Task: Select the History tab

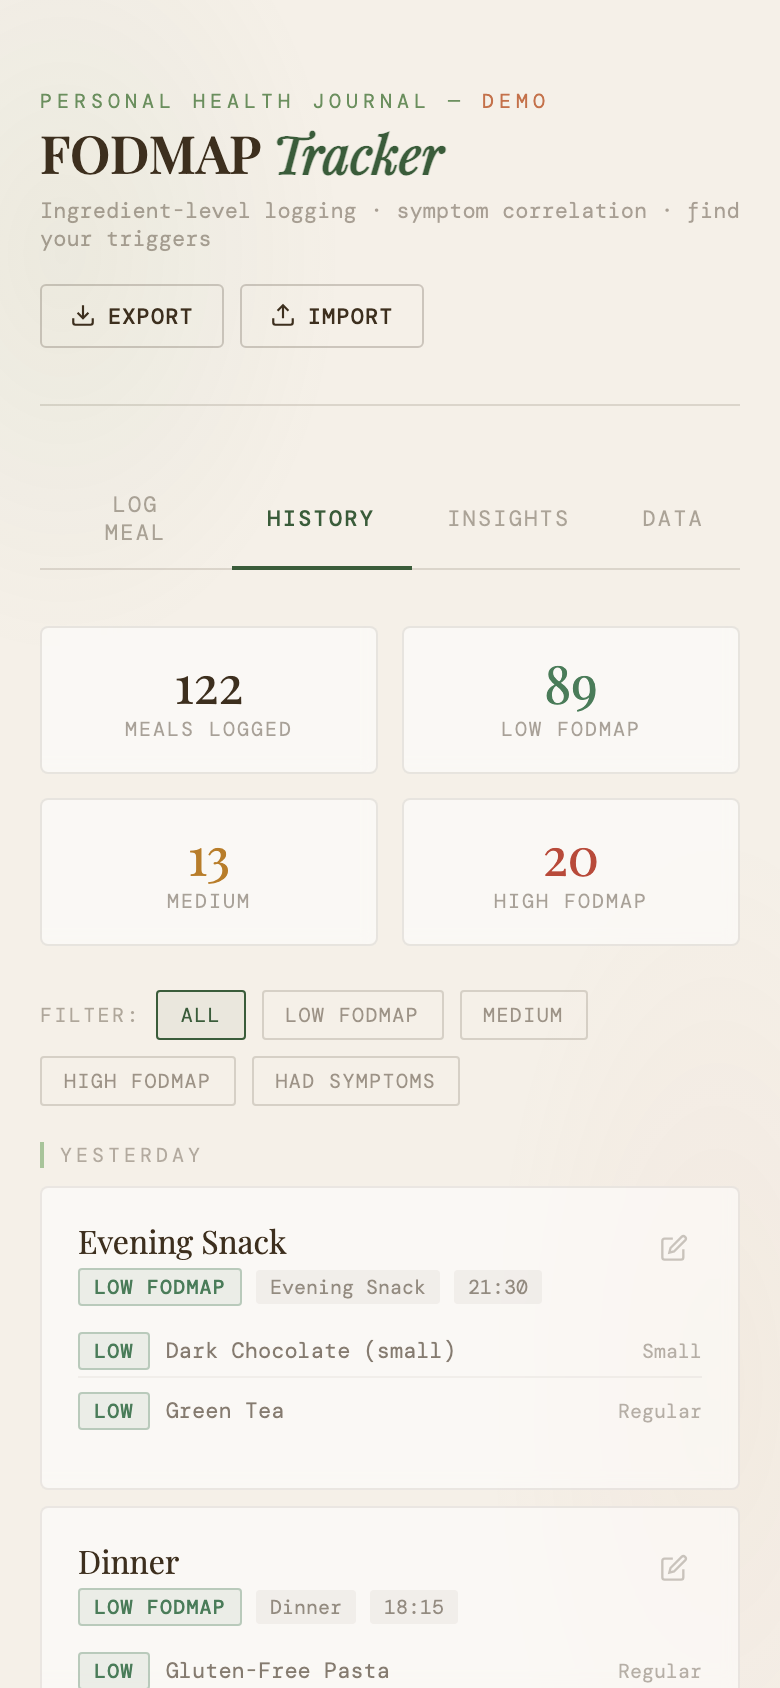Action: click(320, 518)
